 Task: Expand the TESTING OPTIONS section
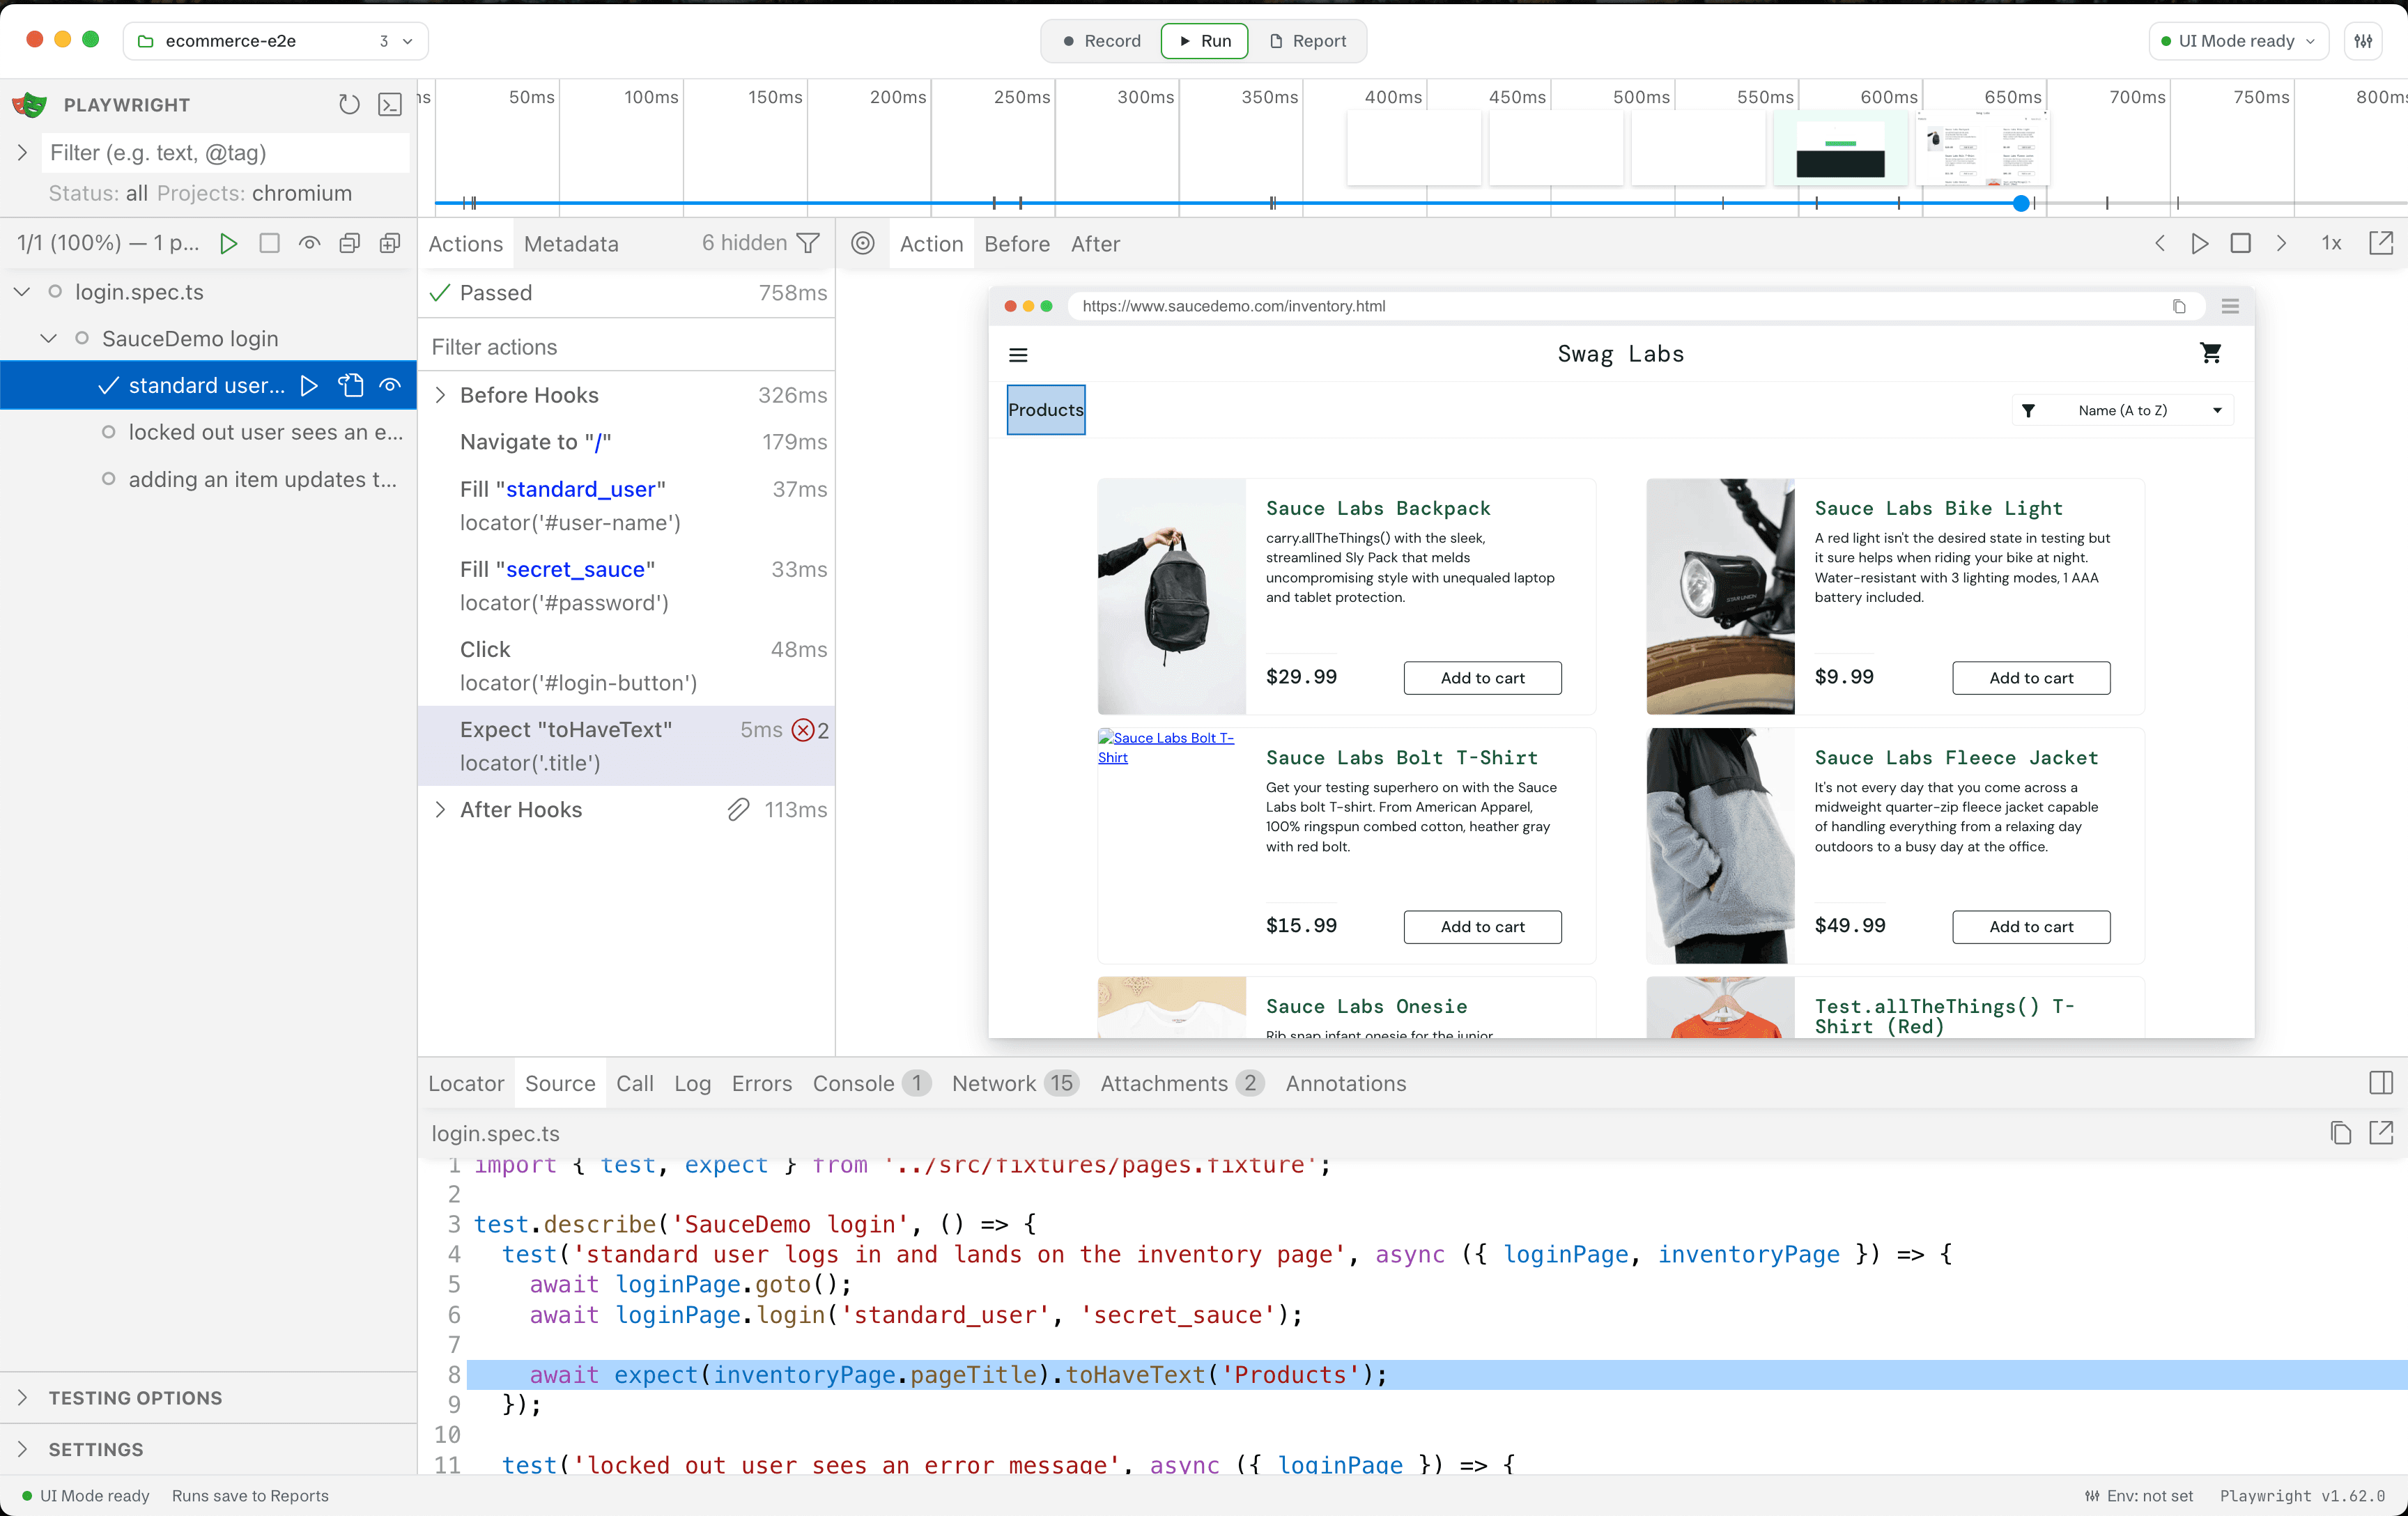pyautogui.click(x=22, y=1397)
